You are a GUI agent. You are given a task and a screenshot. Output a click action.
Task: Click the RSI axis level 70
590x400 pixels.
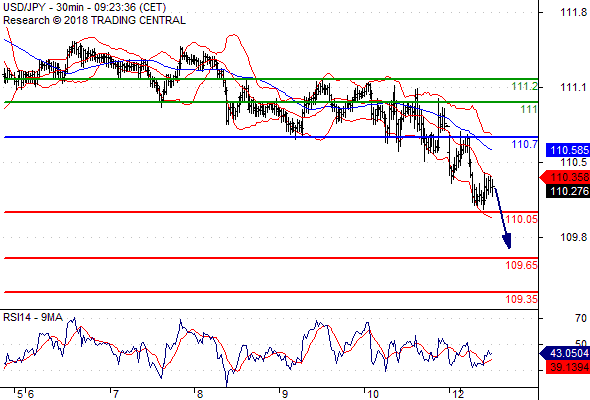pos(581,318)
